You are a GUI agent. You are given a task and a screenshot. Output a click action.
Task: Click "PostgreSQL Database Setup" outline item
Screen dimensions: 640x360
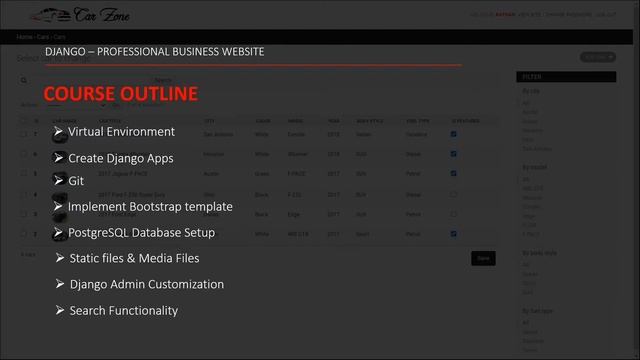(142, 233)
